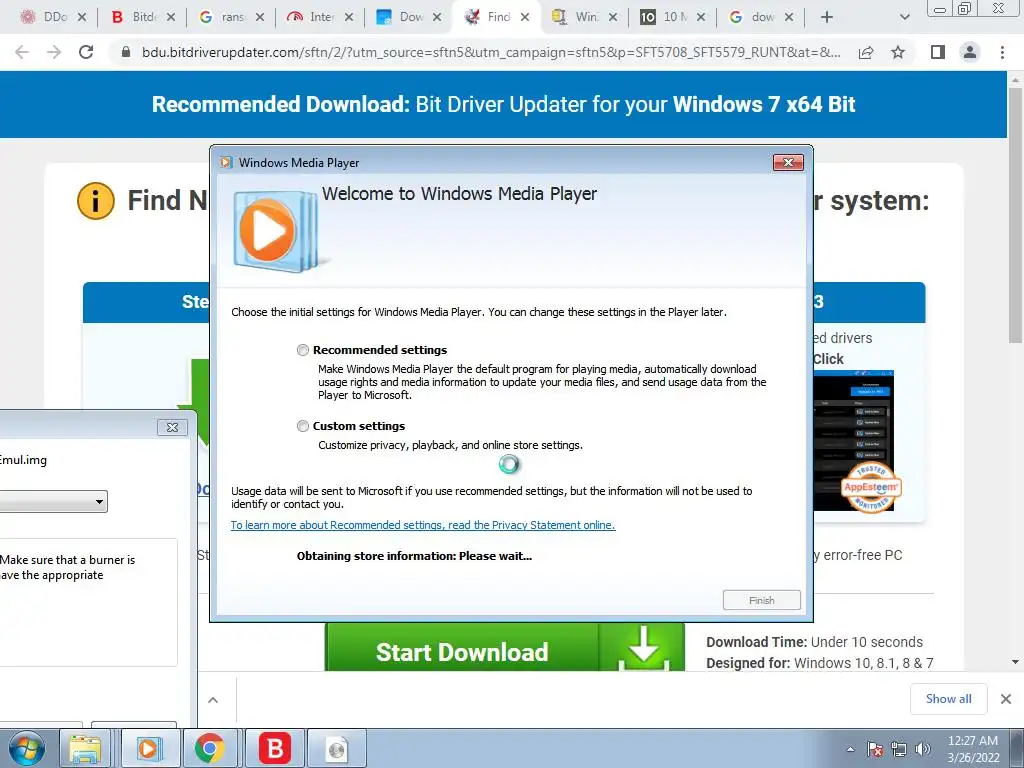Screen dimensions: 1024x768
Task: Toggle the Chrome side panel icon
Action: (938, 52)
